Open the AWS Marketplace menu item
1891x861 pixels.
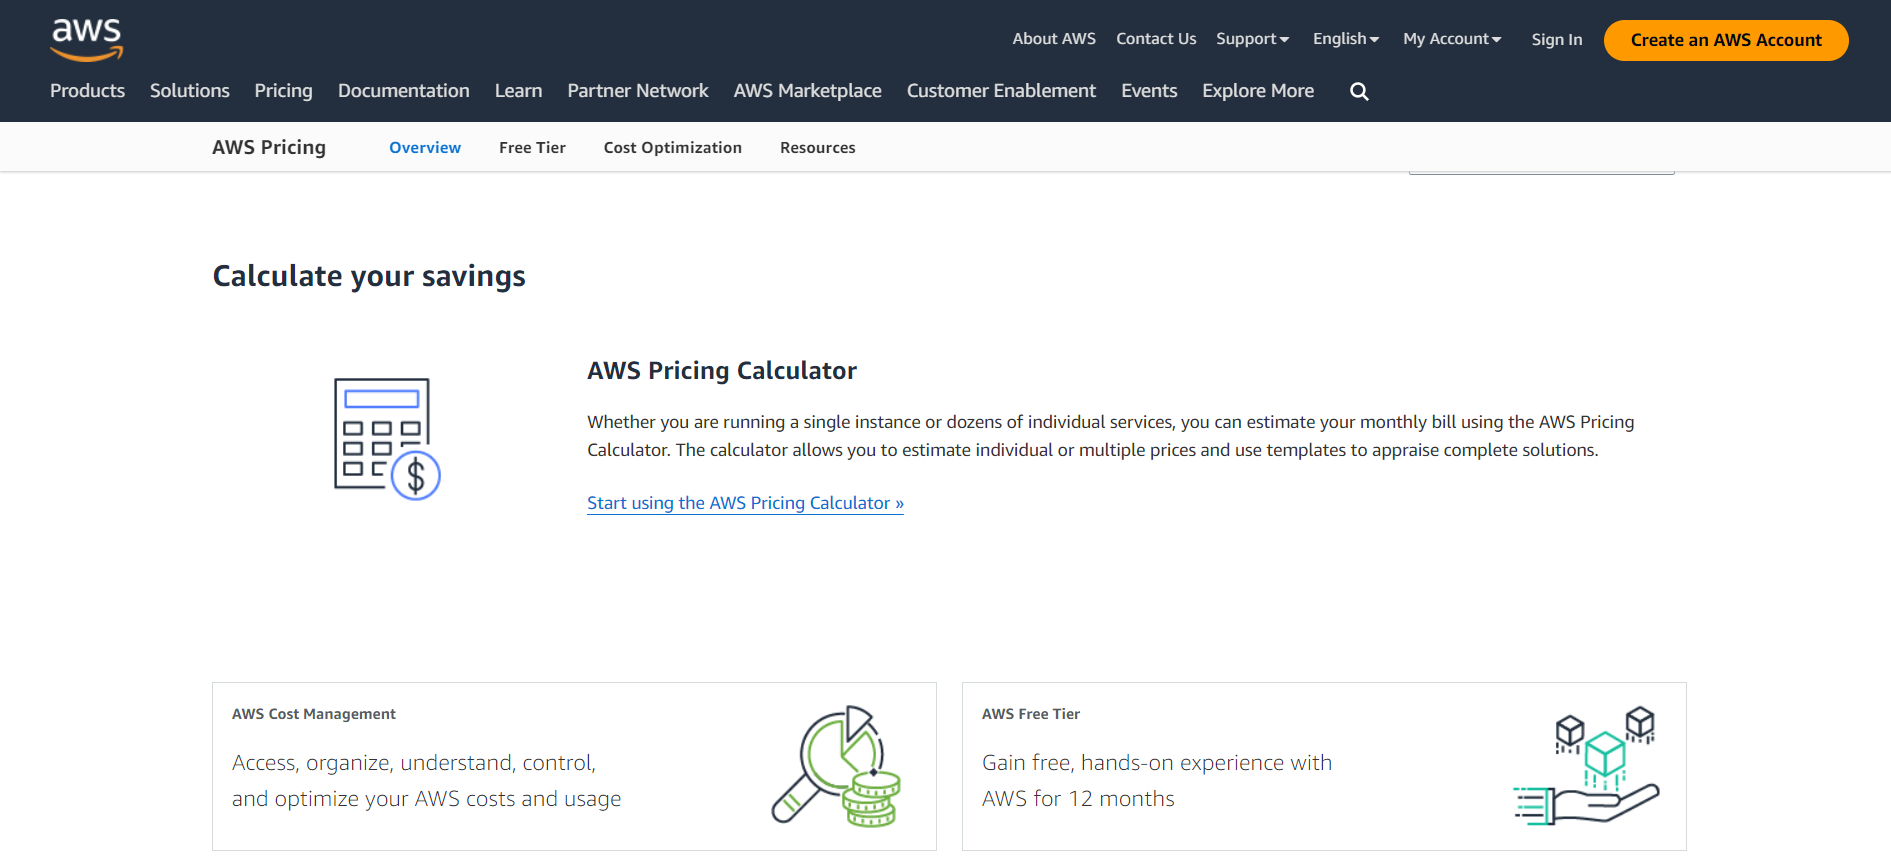point(807,91)
